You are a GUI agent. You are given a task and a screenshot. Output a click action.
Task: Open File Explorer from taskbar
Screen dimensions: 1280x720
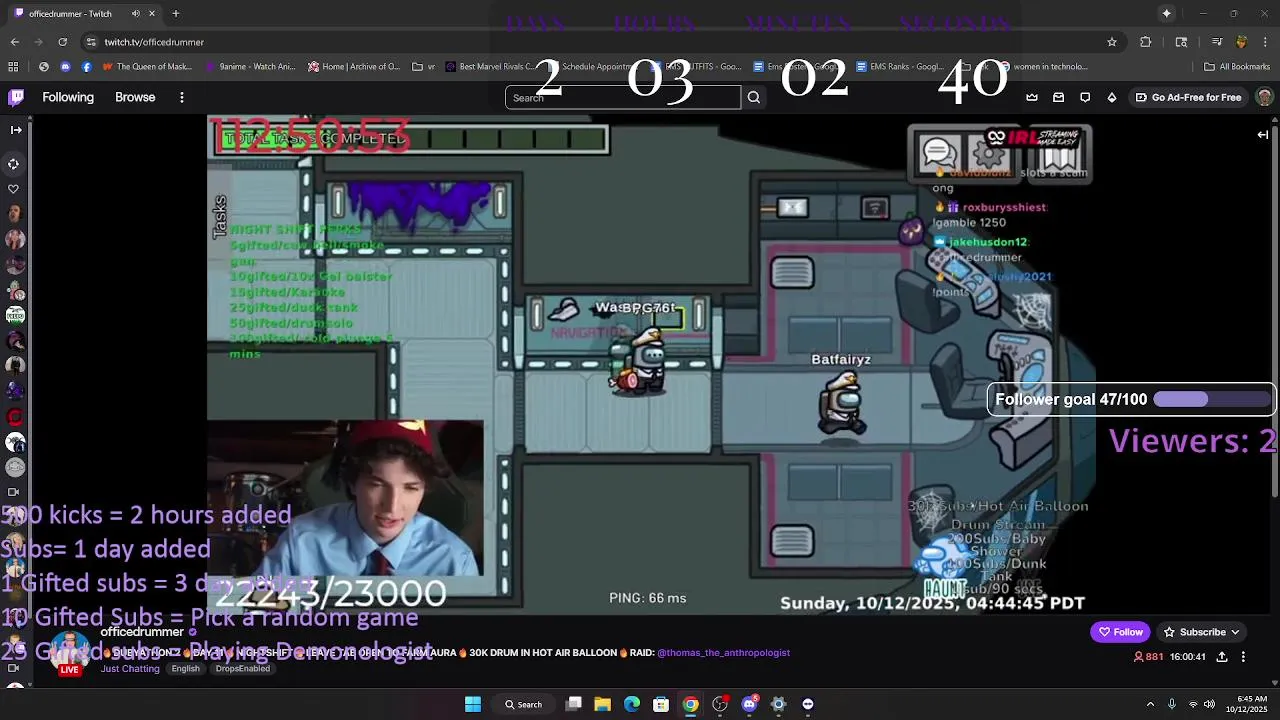point(602,704)
